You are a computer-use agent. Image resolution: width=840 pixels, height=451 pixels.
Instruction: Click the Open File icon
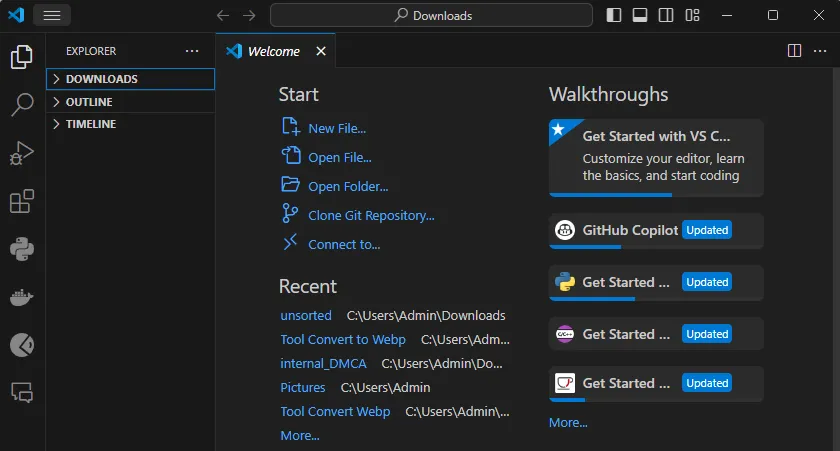click(291, 155)
